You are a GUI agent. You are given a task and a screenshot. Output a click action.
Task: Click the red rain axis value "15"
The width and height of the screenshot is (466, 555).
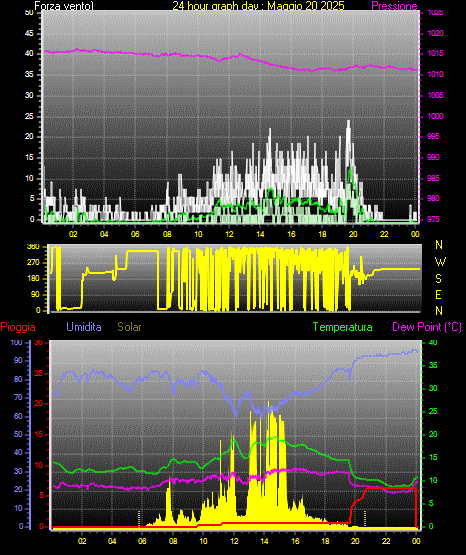tap(39, 434)
